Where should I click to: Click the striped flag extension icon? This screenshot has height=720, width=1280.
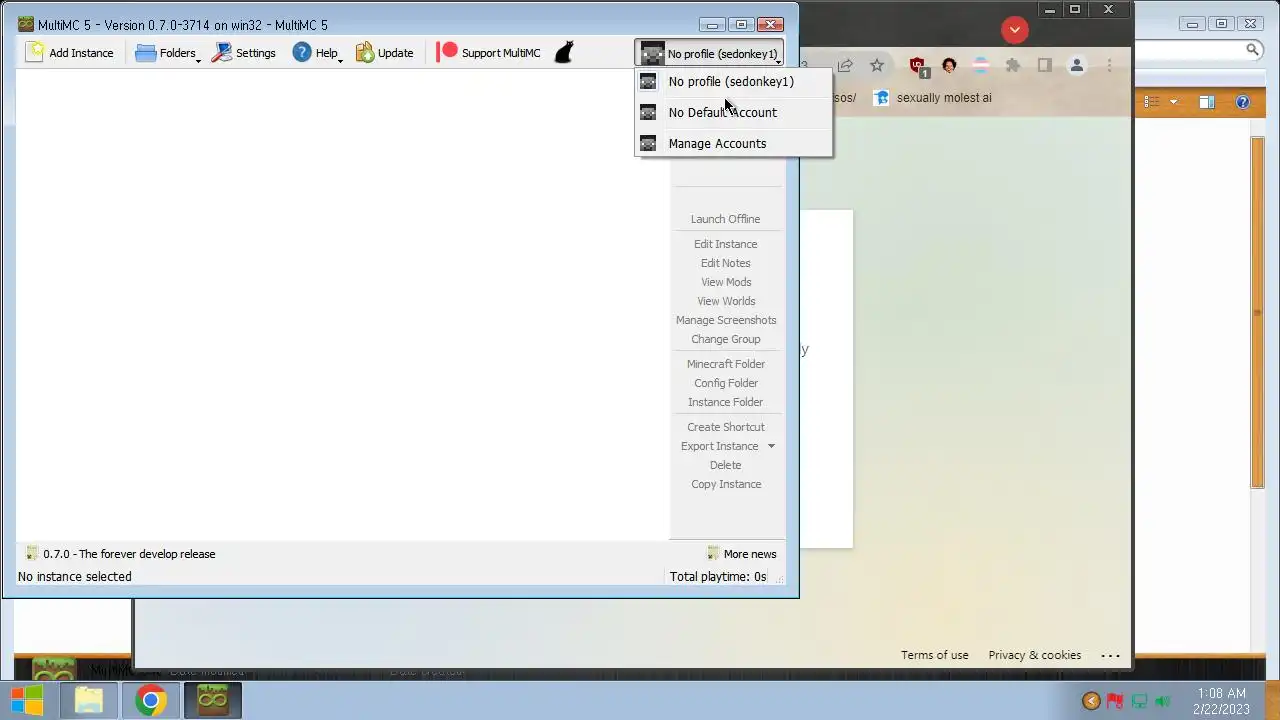click(981, 66)
